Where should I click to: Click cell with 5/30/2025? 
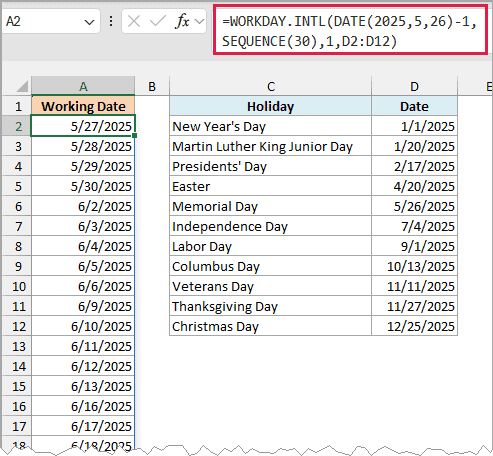pos(83,186)
